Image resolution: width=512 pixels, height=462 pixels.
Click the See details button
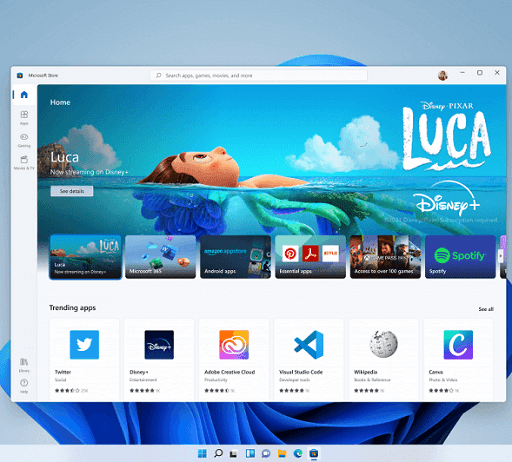[x=72, y=191]
